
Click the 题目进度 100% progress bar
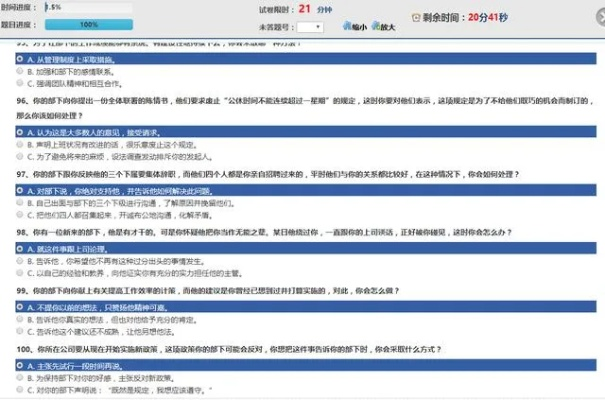tap(89, 24)
